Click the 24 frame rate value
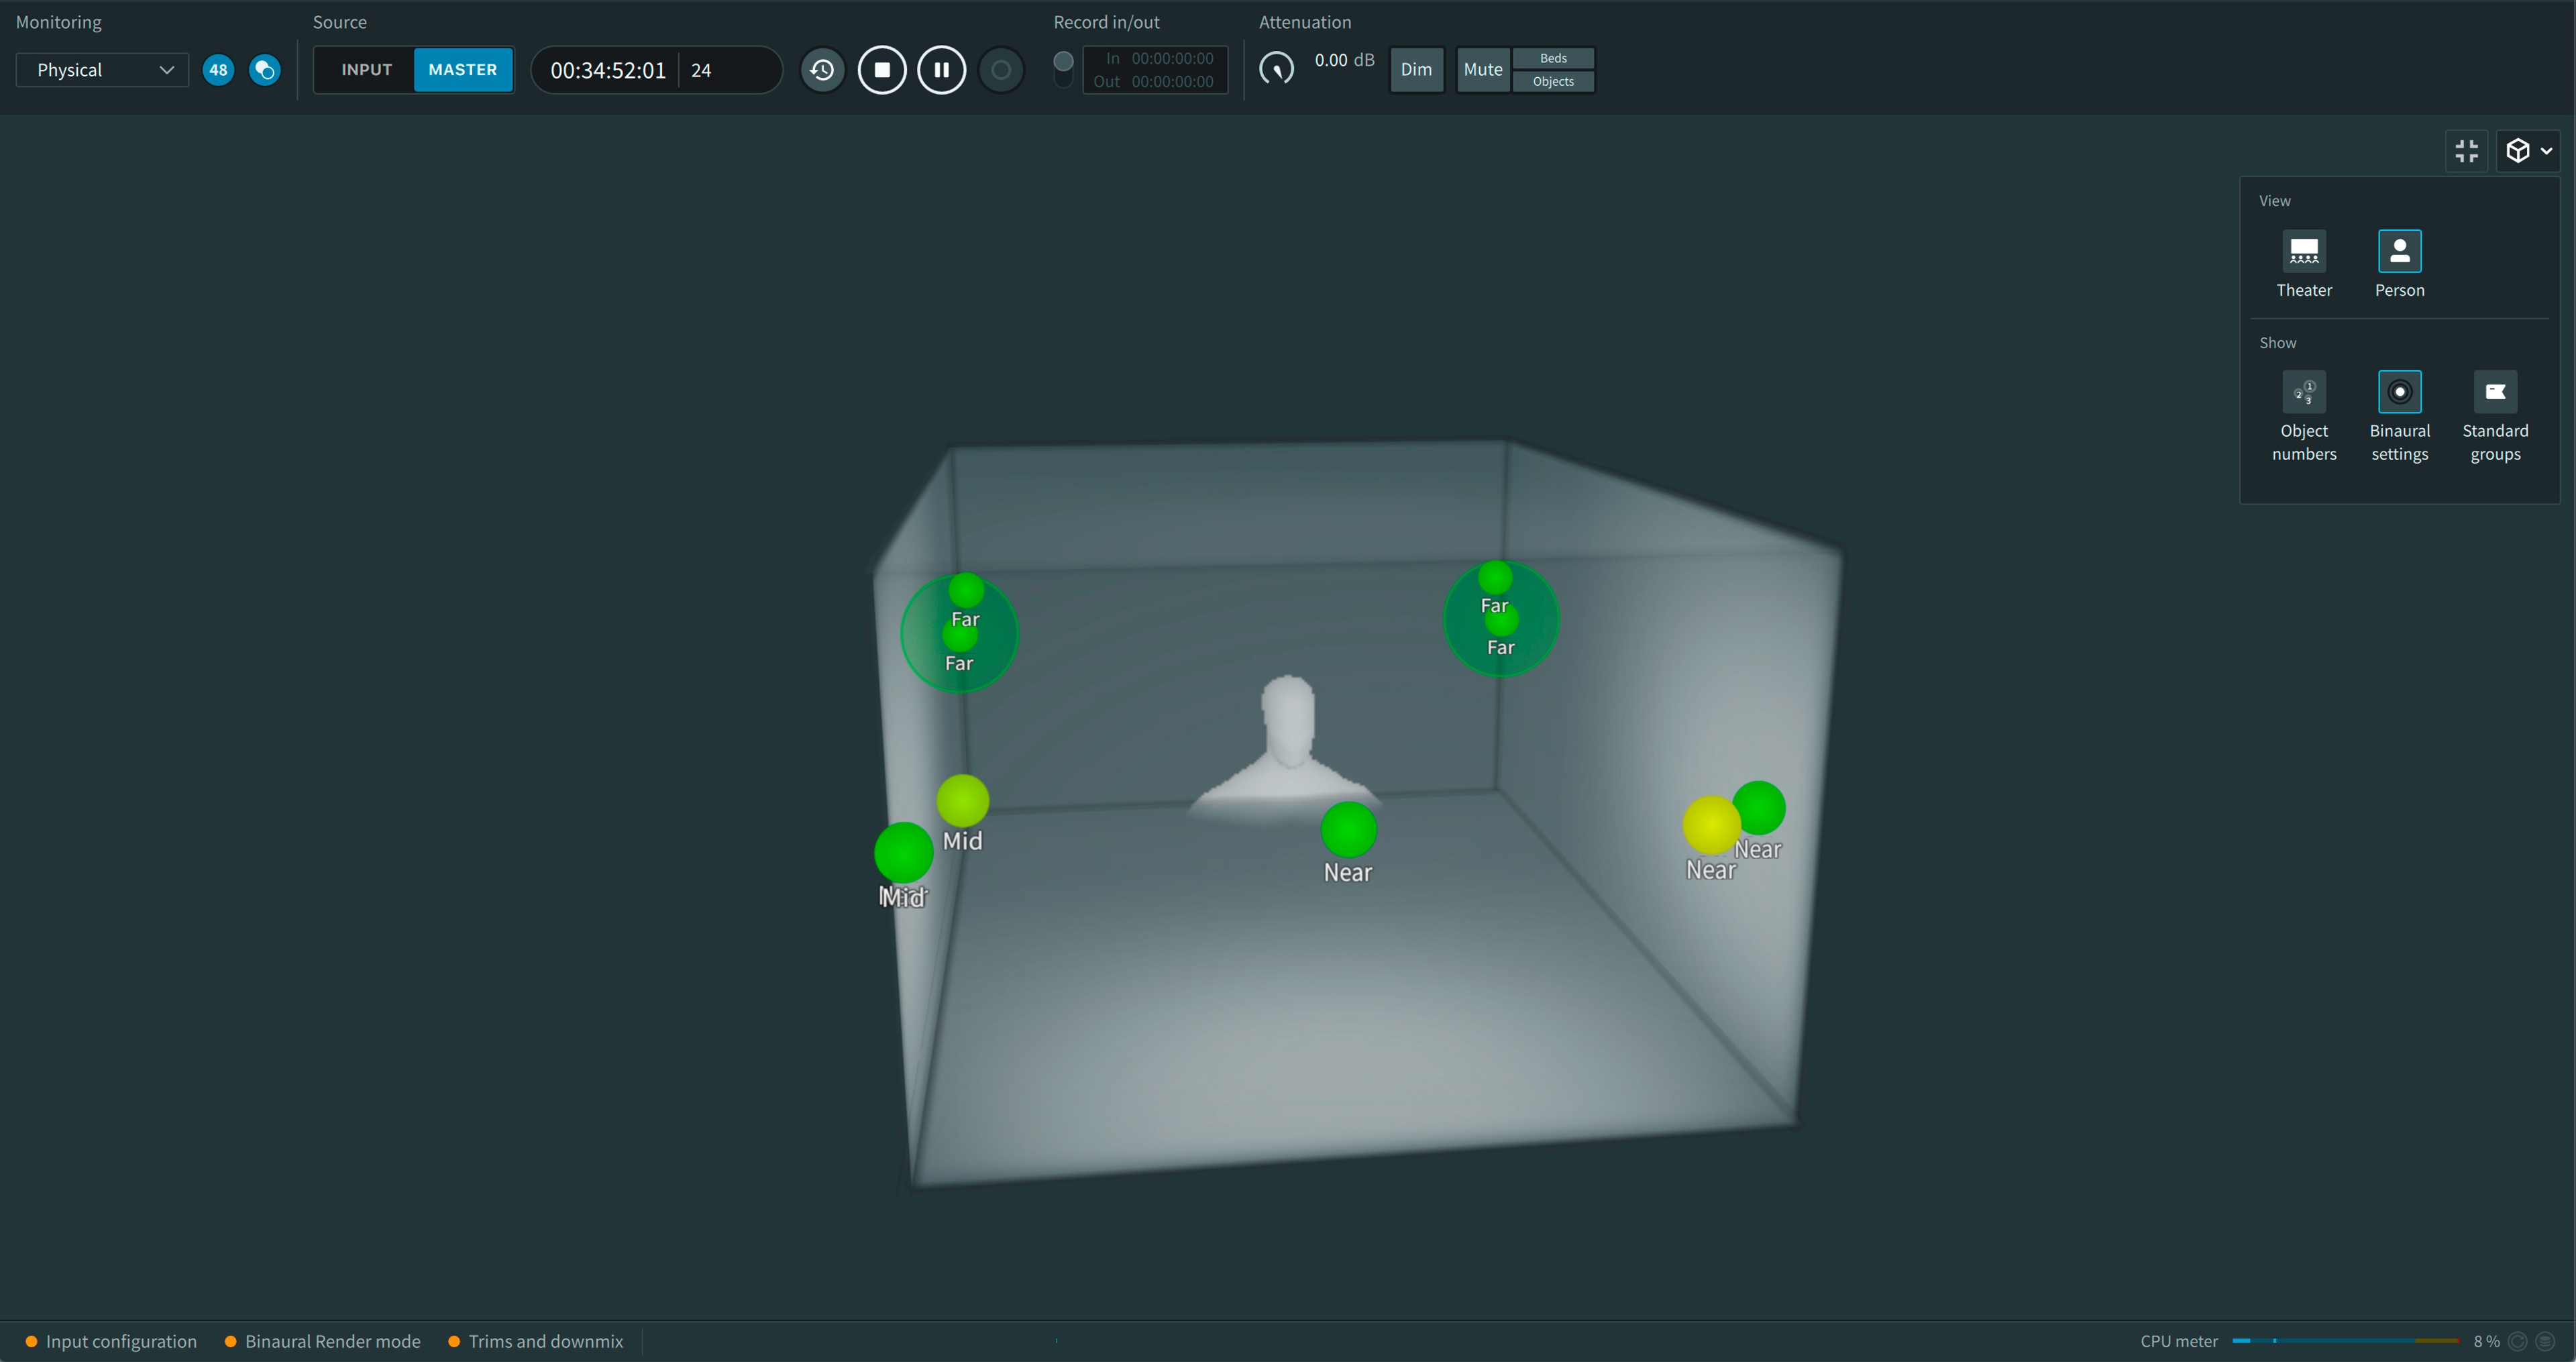Image resolution: width=2576 pixels, height=1362 pixels. [x=701, y=70]
